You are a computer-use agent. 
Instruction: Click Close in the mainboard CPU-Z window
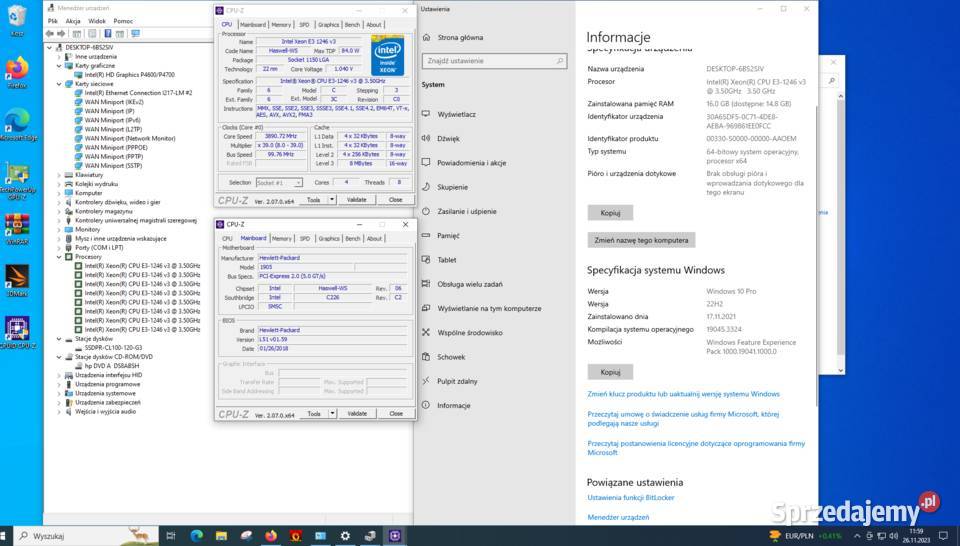(x=396, y=414)
